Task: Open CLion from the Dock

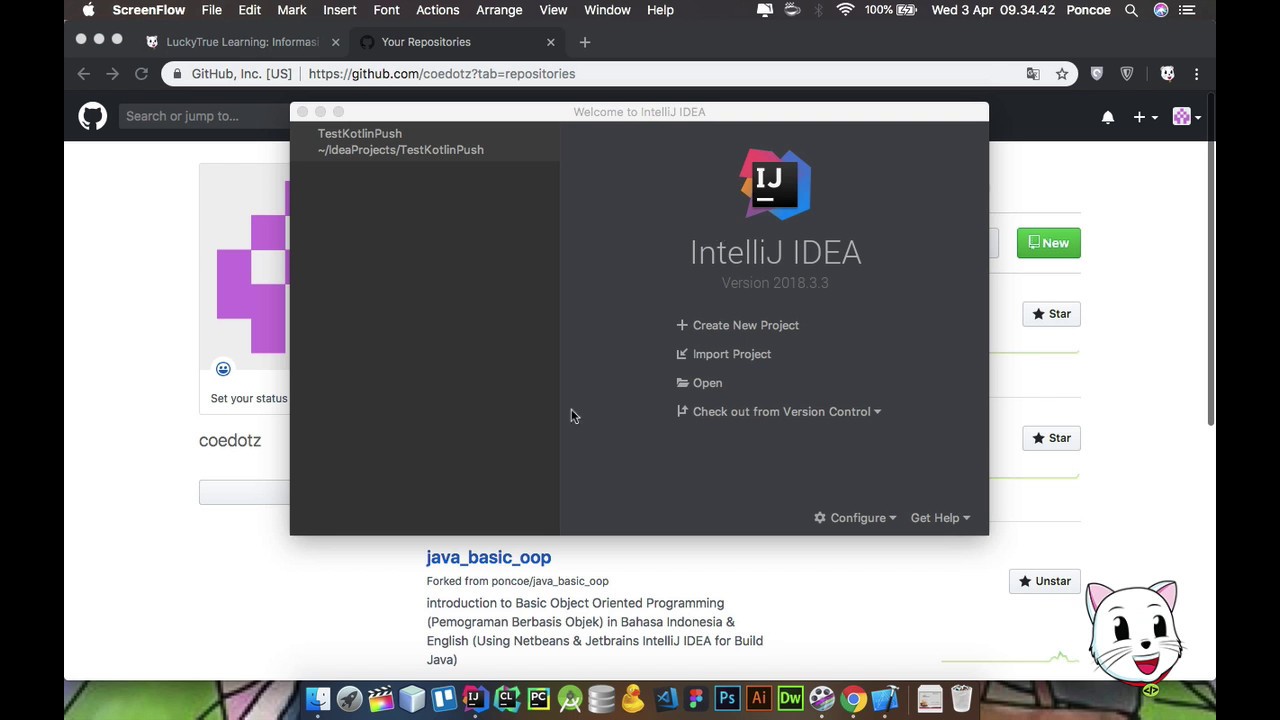Action: (x=507, y=698)
